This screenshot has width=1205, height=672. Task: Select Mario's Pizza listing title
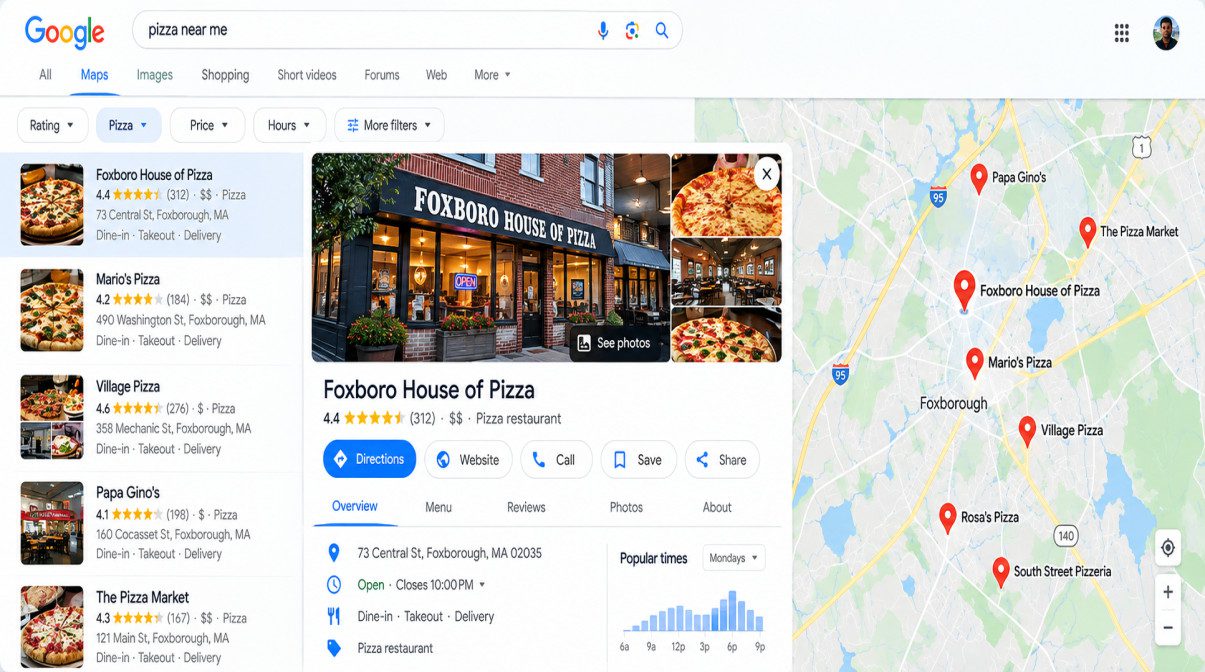tap(128, 279)
